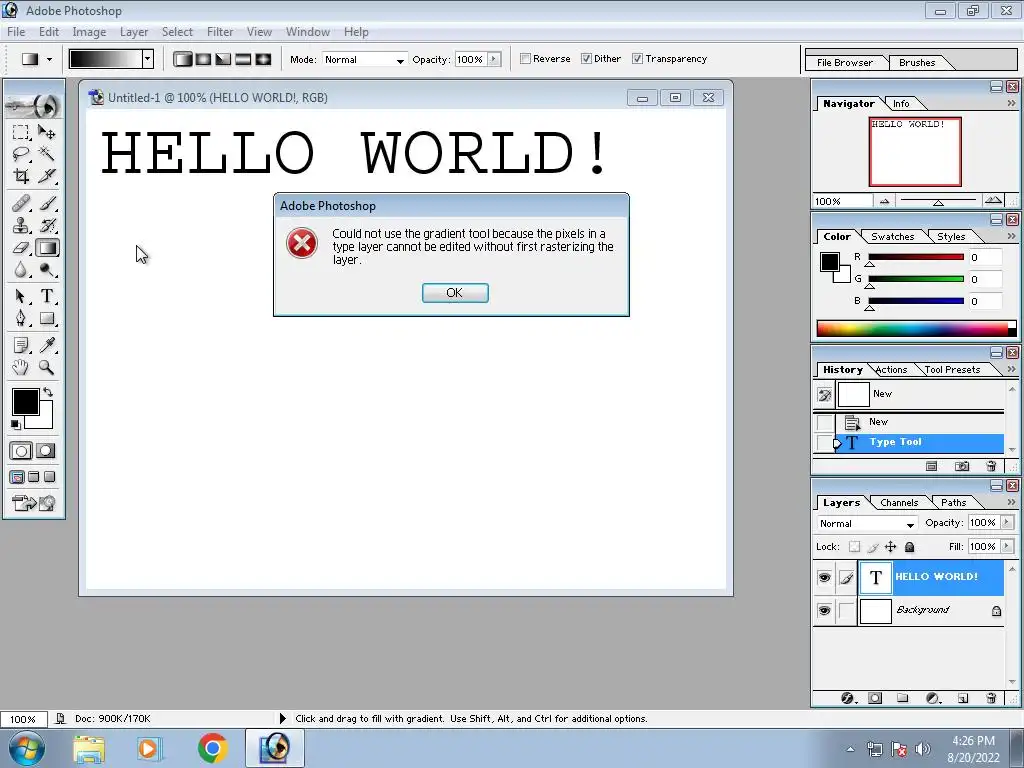The height and width of the screenshot is (768, 1024).
Task: Switch to the Channels tab
Action: [899, 503]
